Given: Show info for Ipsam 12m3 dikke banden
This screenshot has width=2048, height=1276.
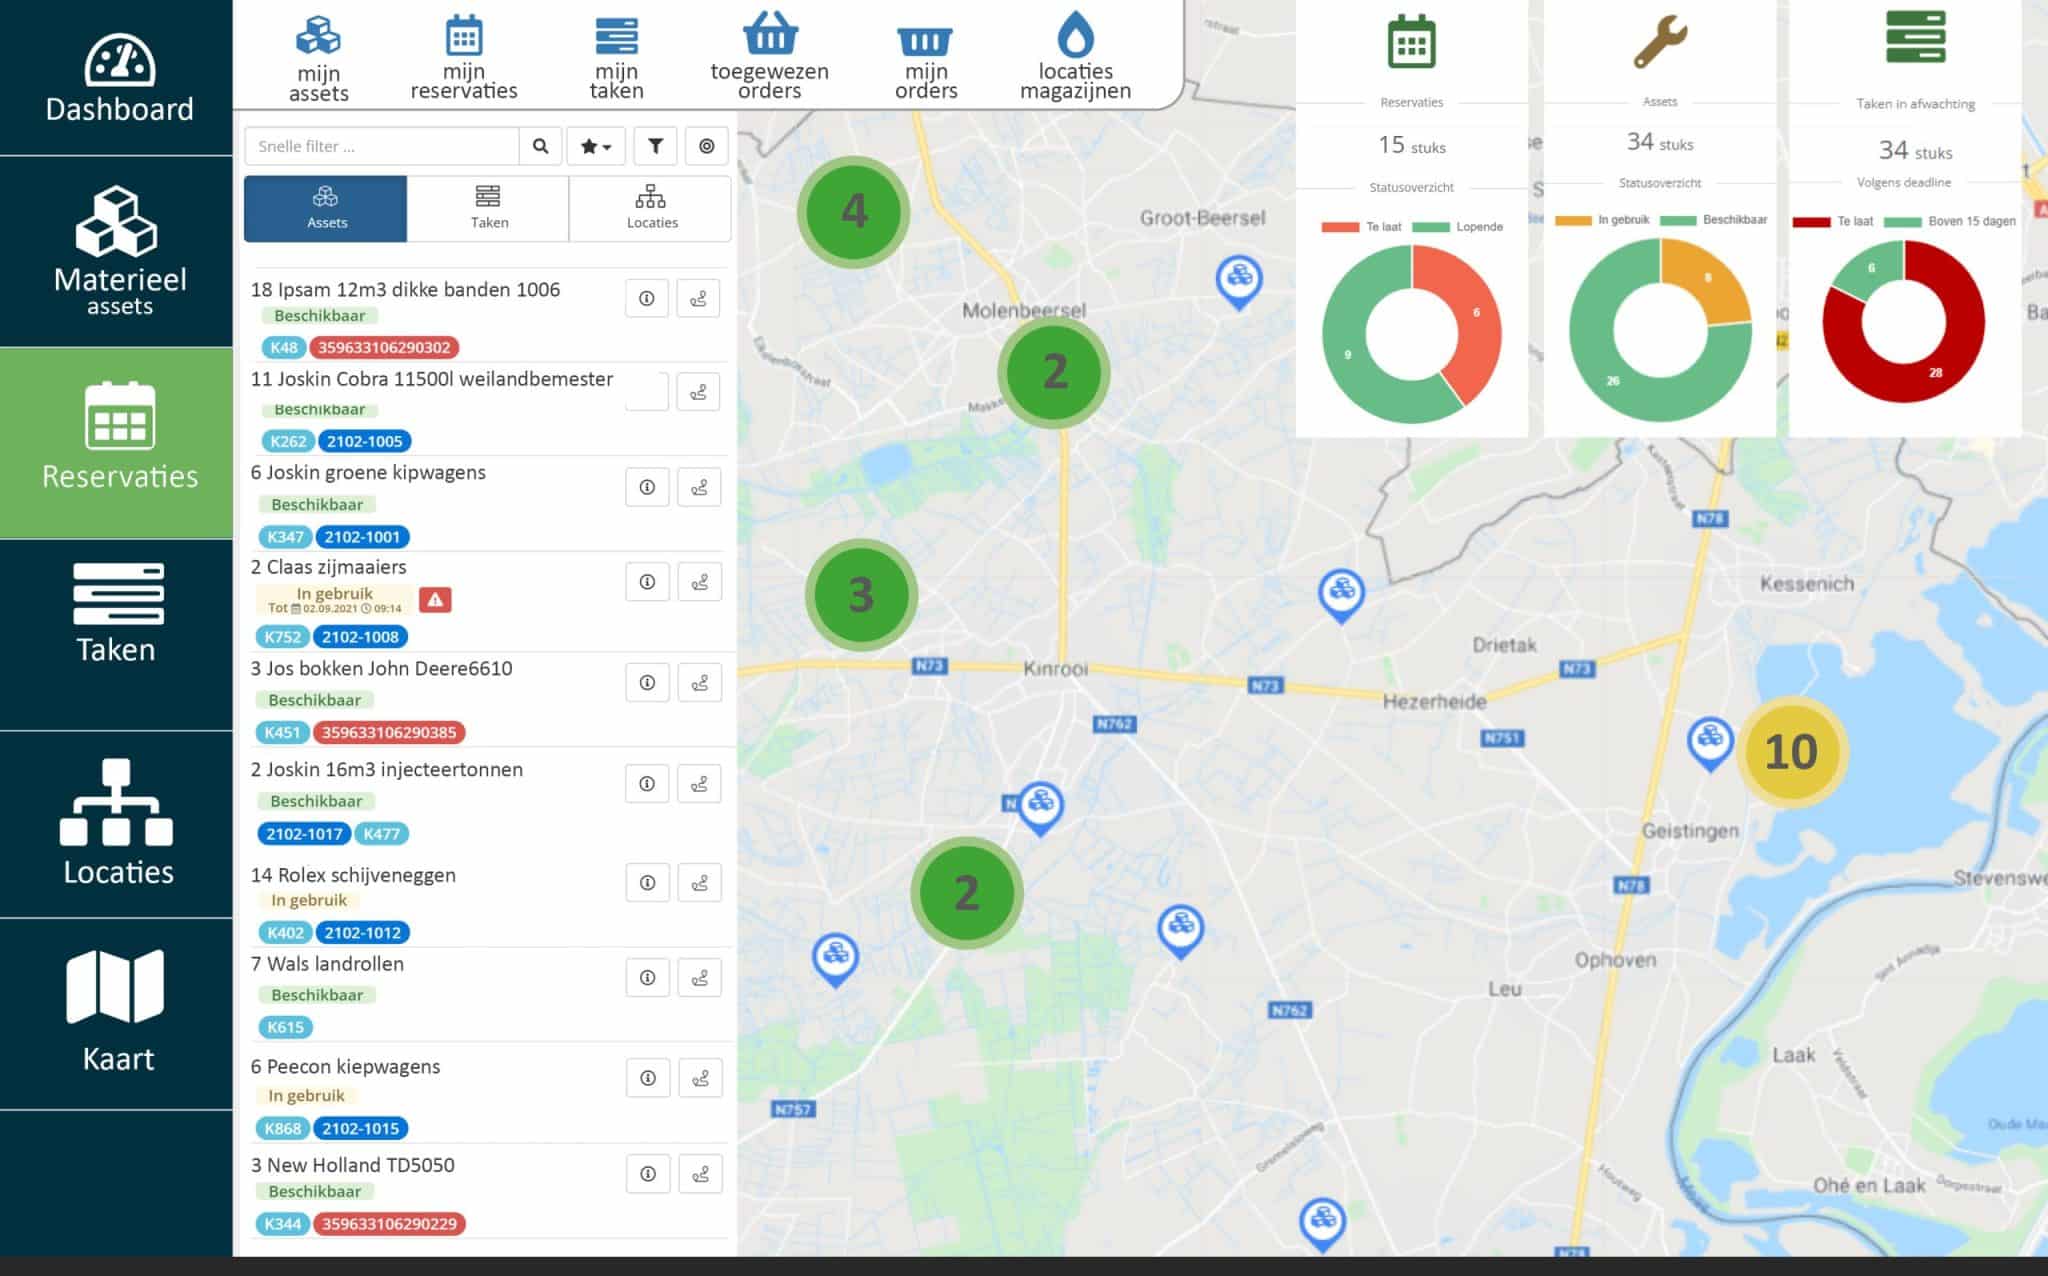Looking at the screenshot, I should (x=647, y=298).
